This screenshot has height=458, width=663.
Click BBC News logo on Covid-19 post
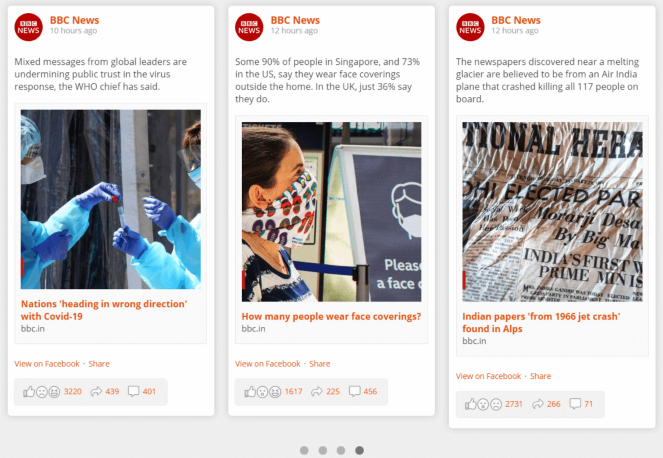pos(28,27)
